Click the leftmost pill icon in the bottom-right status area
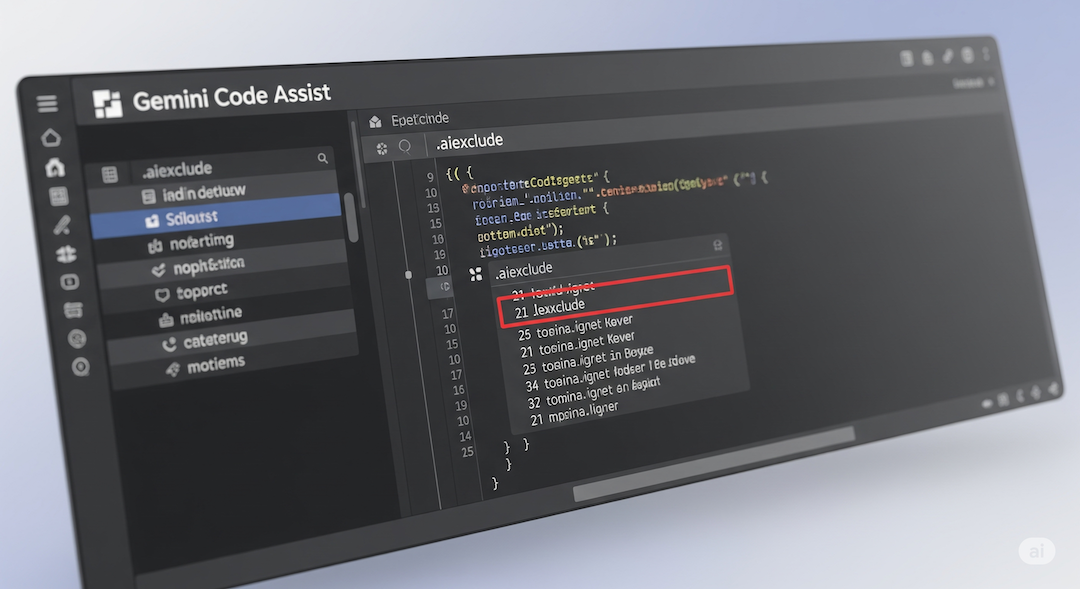The width and height of the screenshot is (1080, 589). (x=987, y=403)
